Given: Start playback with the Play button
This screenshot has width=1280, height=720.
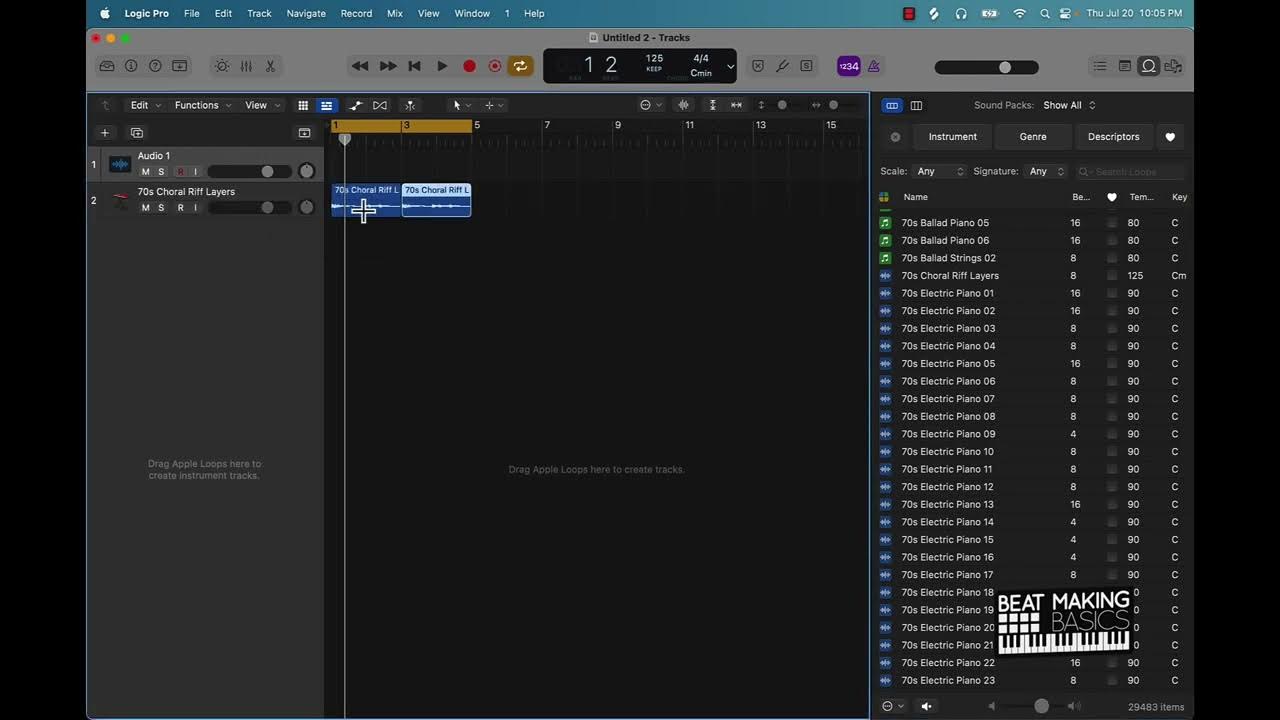Looking at the screenshot, I should [442, 66].
